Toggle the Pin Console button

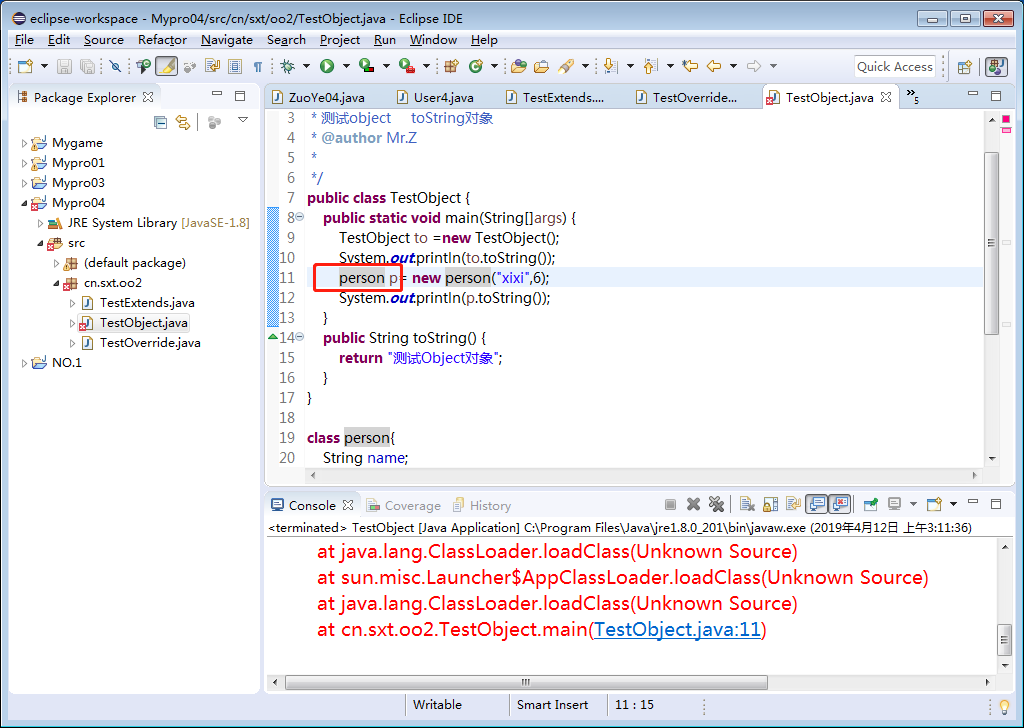871,505
